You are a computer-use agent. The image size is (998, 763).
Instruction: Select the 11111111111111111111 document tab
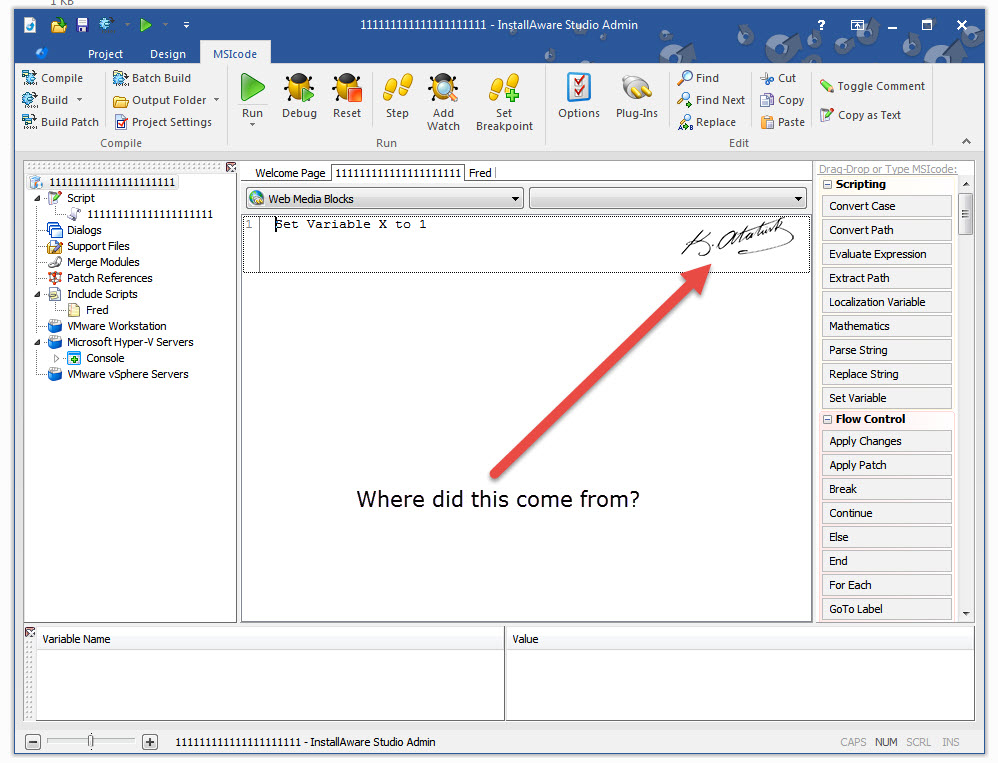coord(398,173)
